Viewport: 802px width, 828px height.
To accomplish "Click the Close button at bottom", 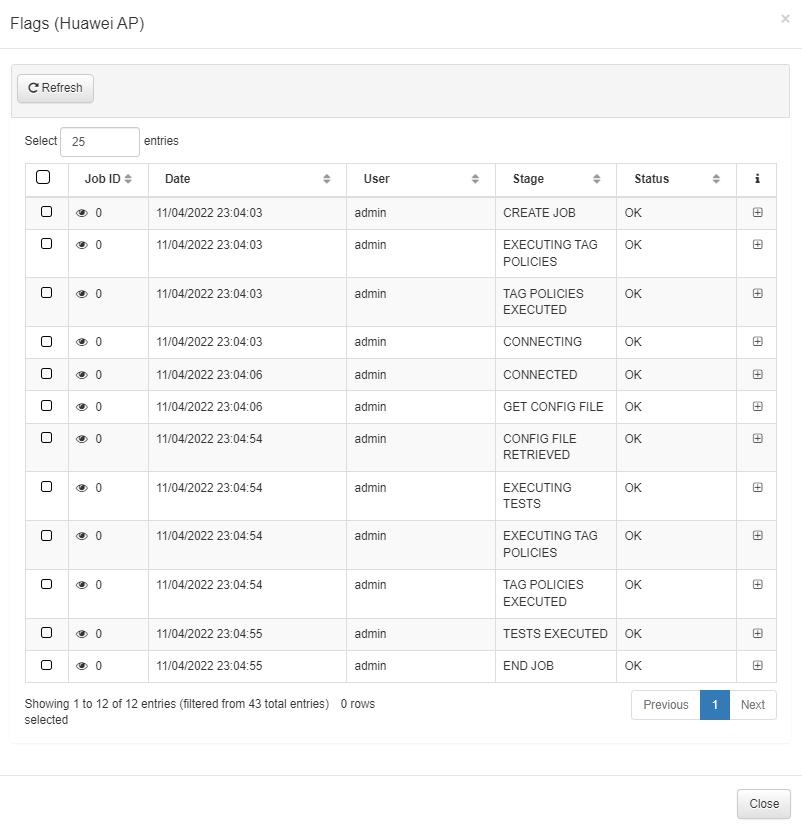I will point(764,804).
